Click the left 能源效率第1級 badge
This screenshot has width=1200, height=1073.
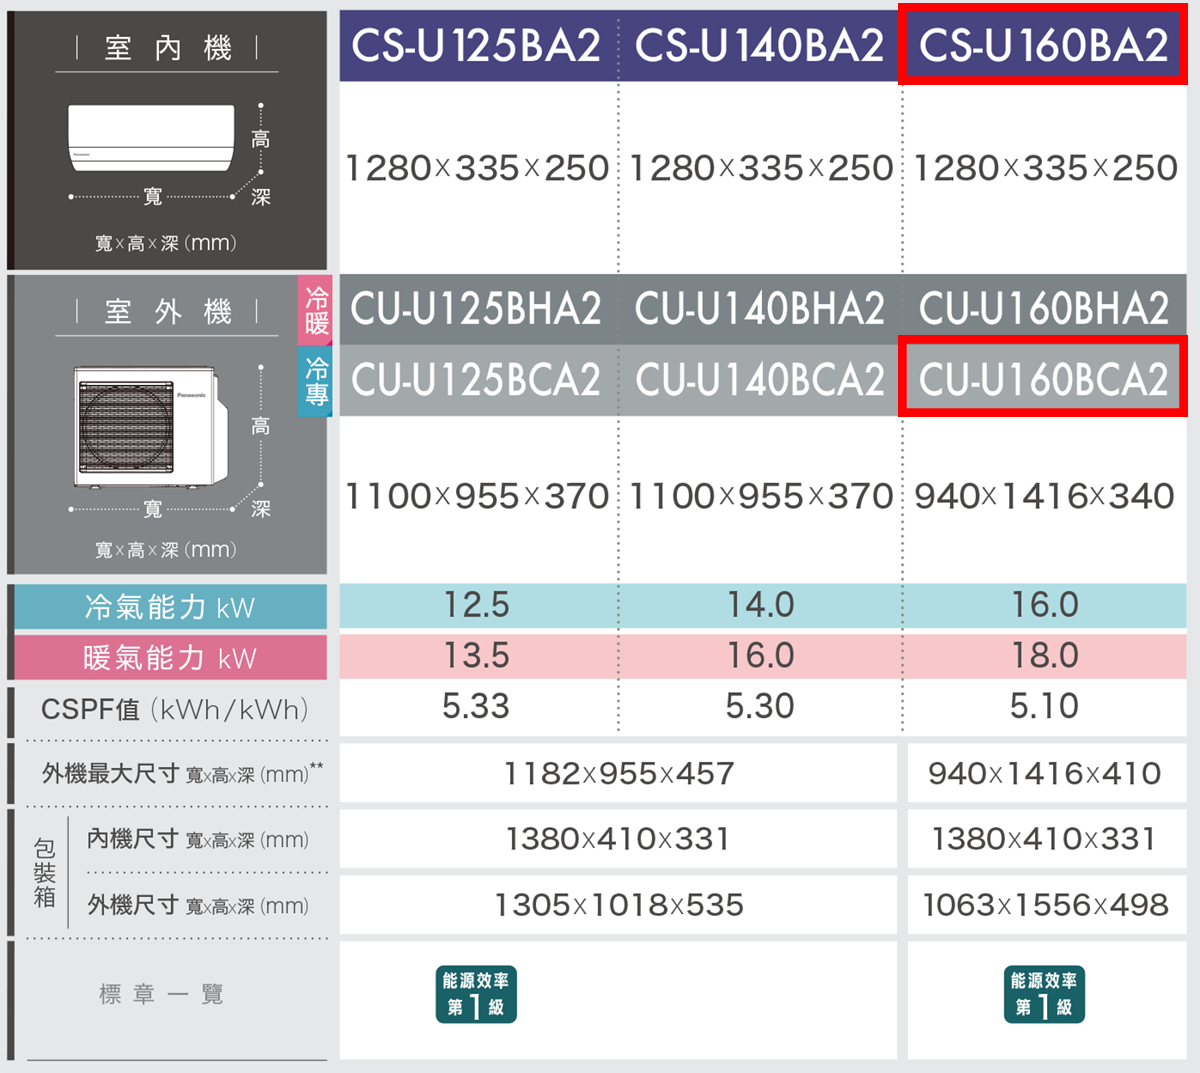pyautogui.click(x=476, y=994)
